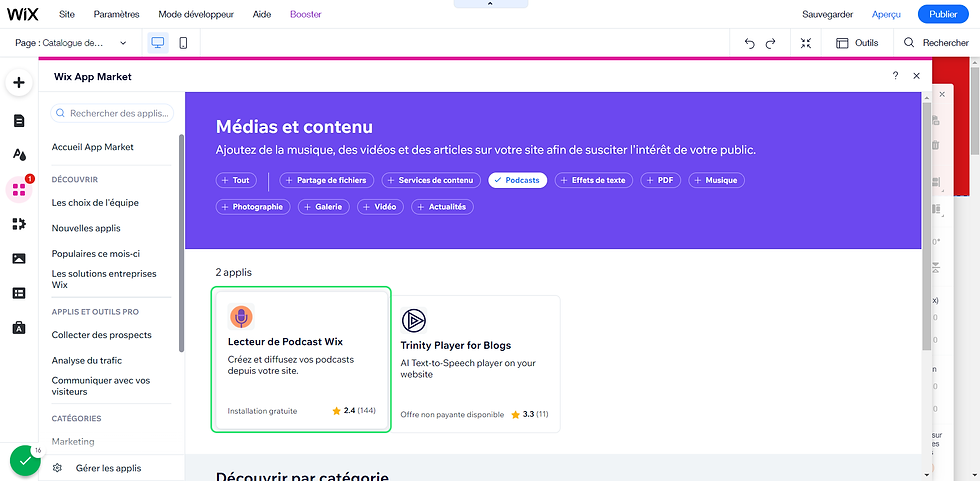Select the PDF filter chip
The width and height of the screenshot is (980, 481).
tap(661, 180)
